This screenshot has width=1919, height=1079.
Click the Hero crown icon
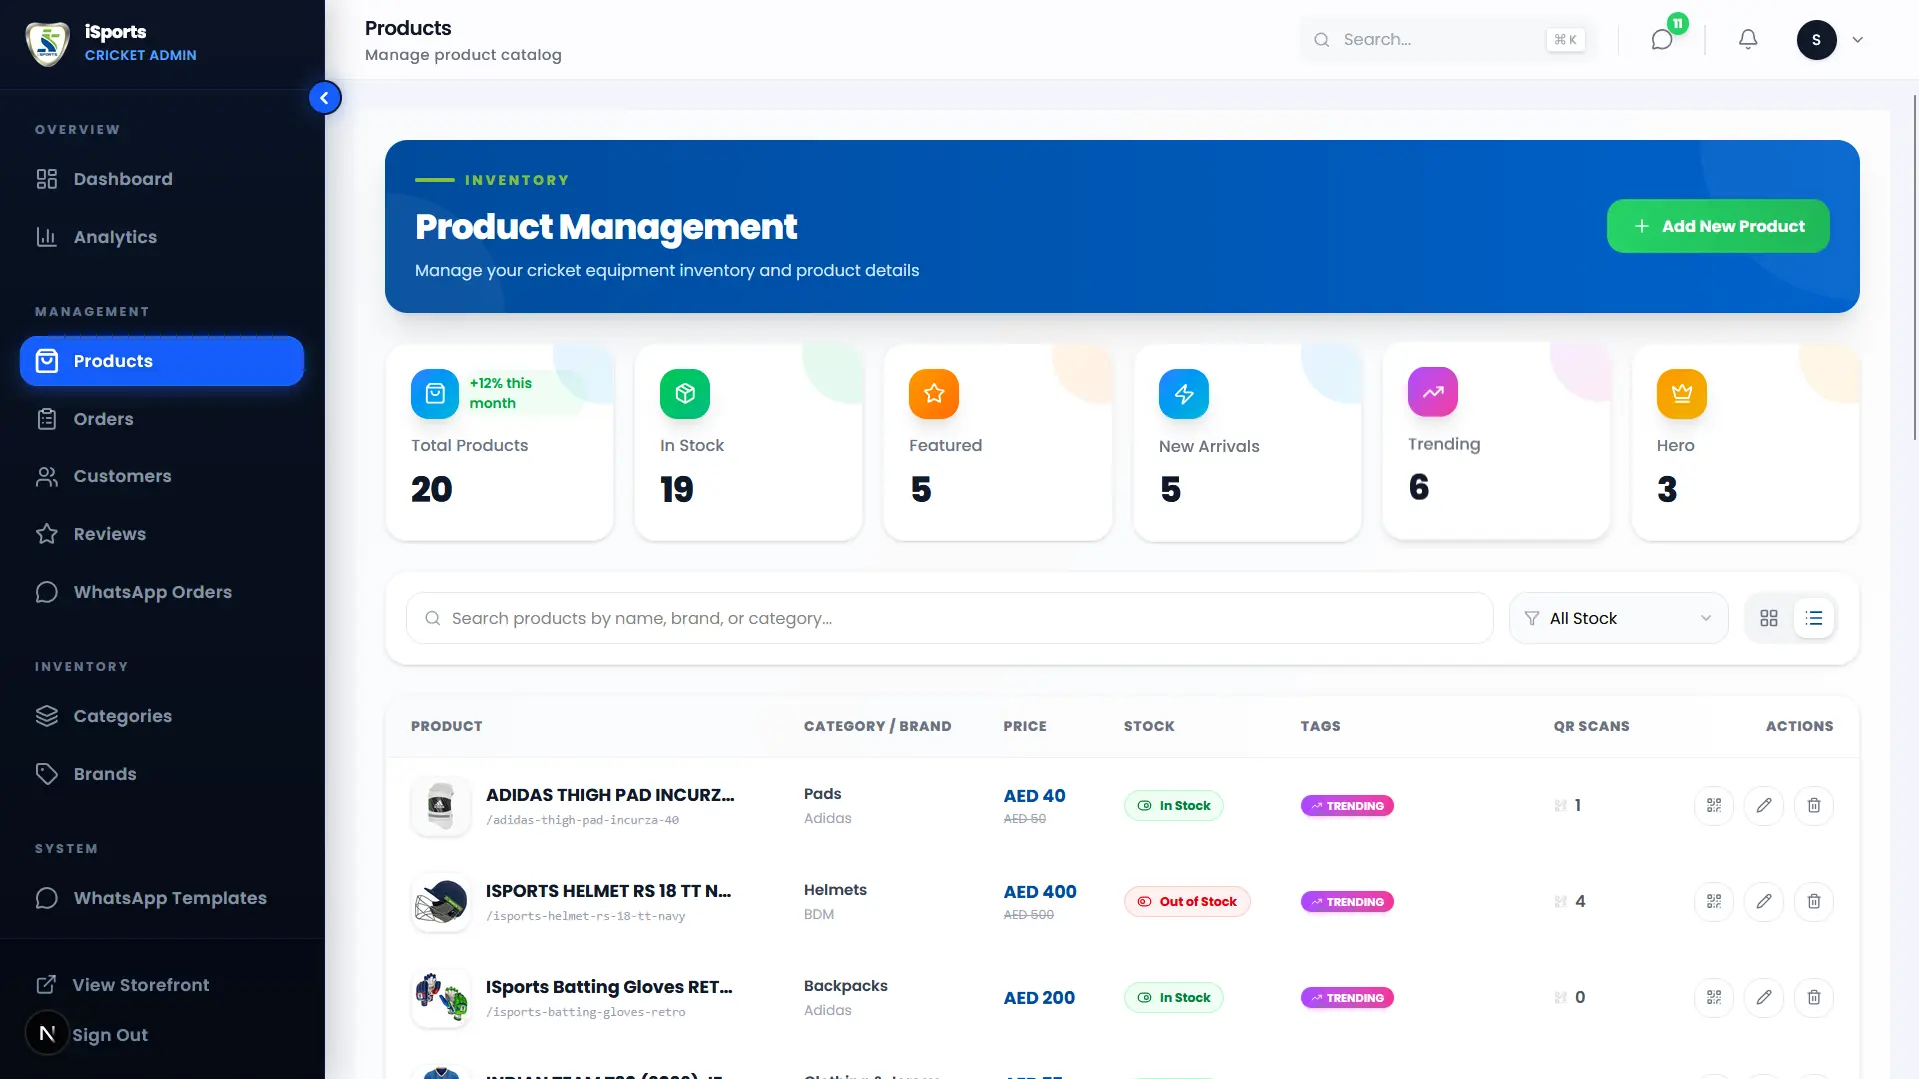pyautogui.click(x=1682, y=394)
